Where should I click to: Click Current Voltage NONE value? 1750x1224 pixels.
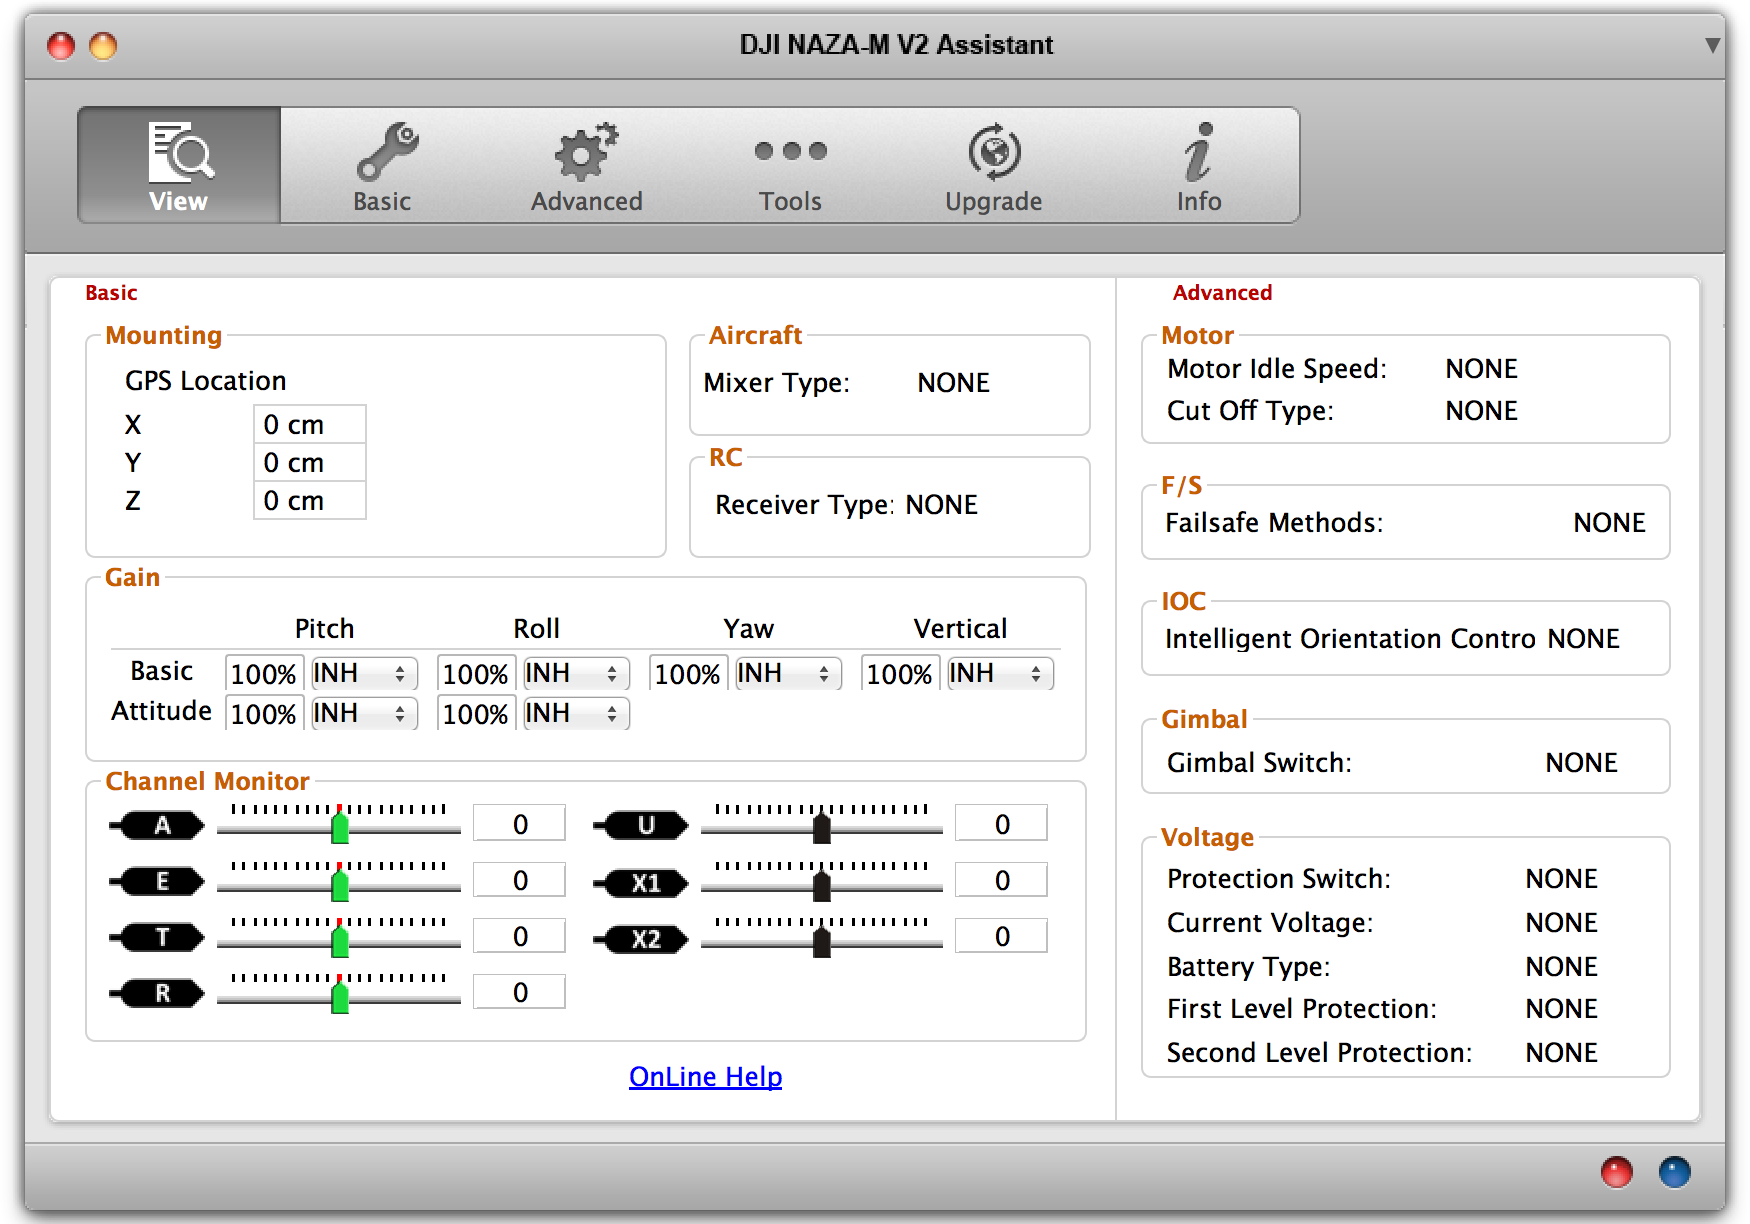coord(1561,923)
